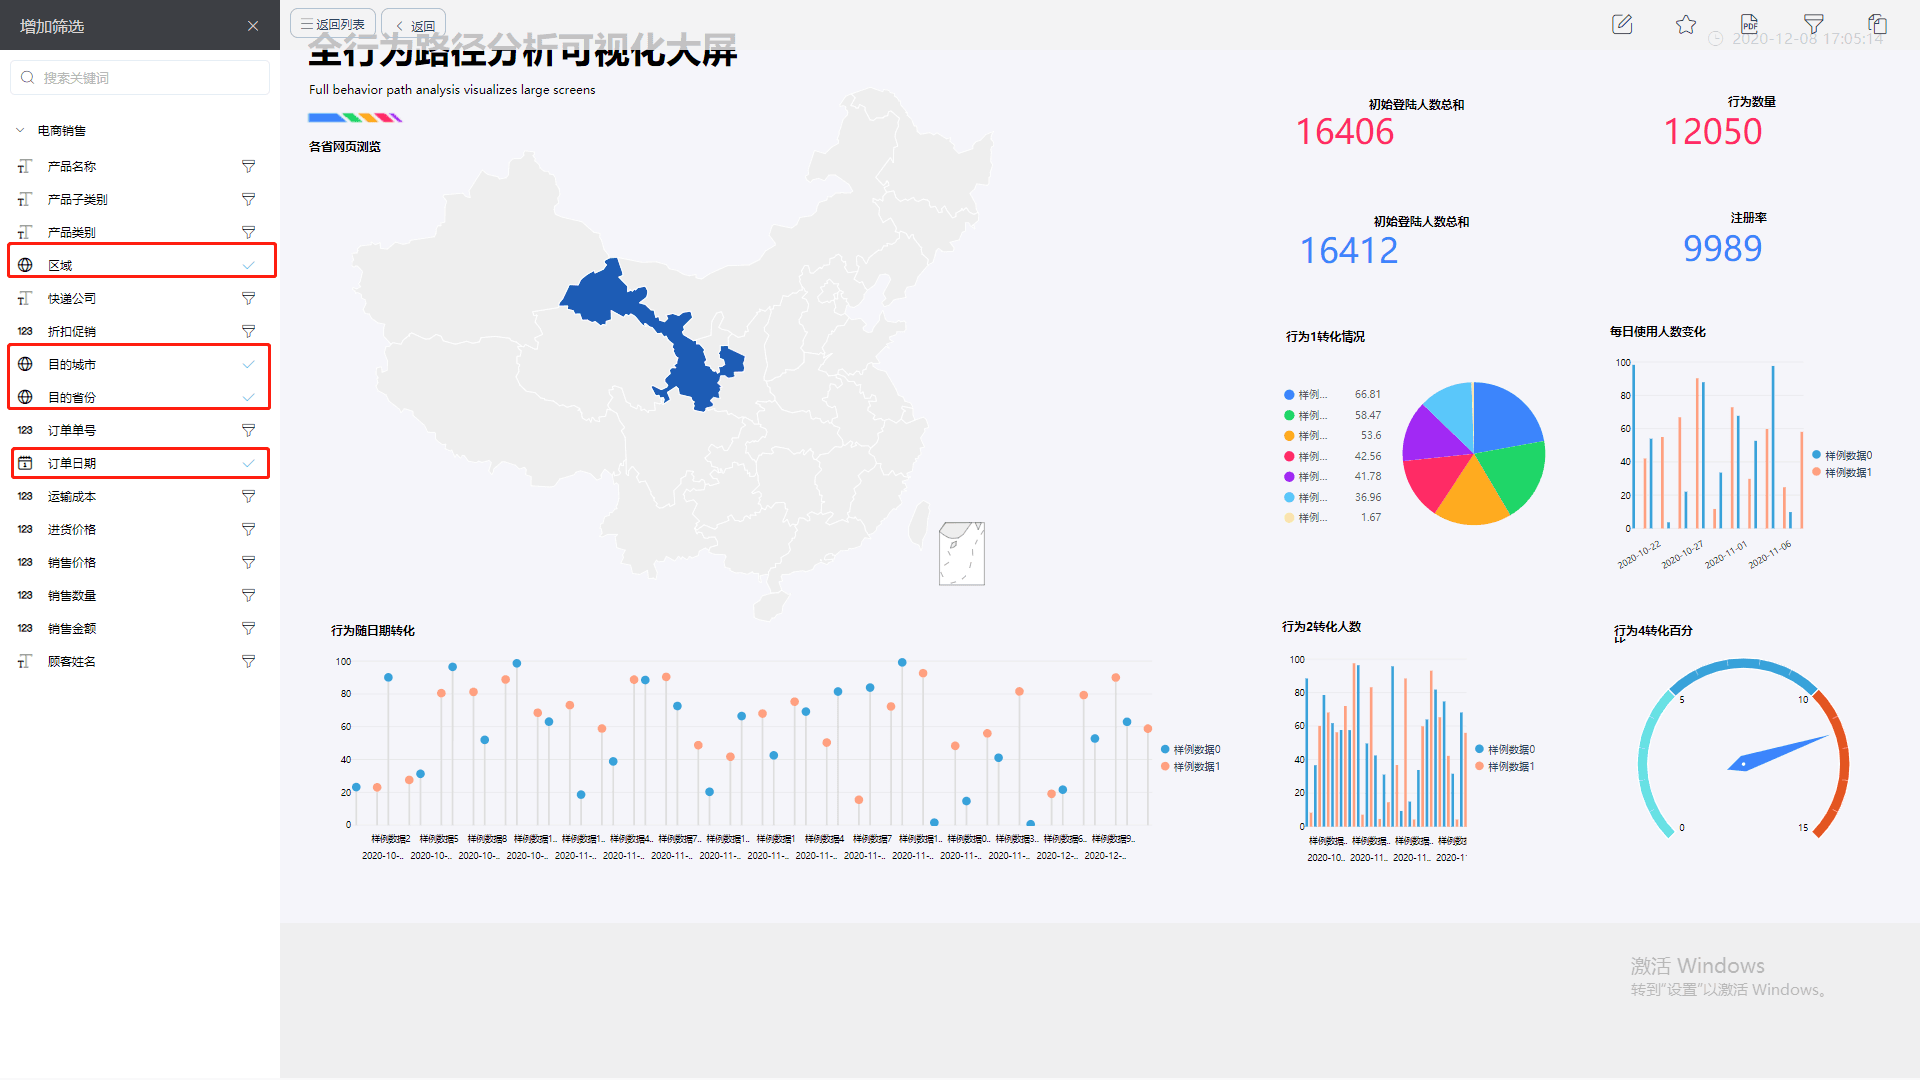Select the 产品名称 field row
This screenshot has width=1920, height=1080.
tap(140, 166)
